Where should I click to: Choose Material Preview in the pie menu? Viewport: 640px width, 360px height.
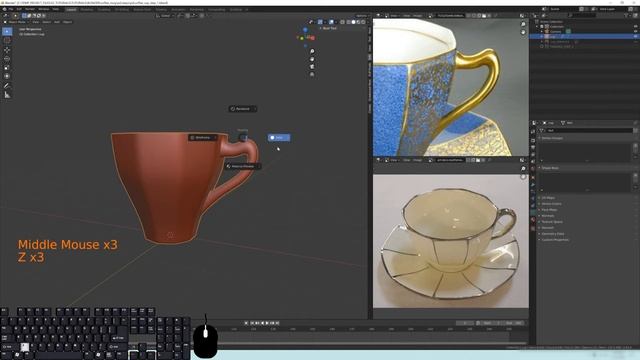click(242, 166)
